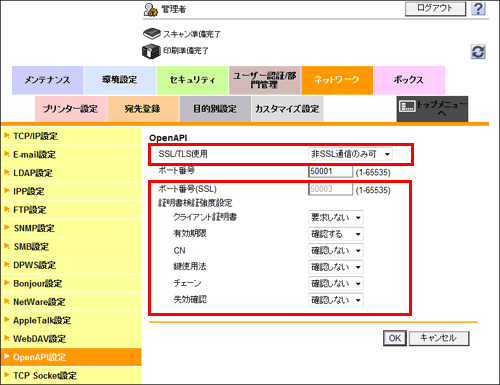Open DPWS設定 in the sidebar
Screen dimensions: 500x385
[x=71, y=265]
